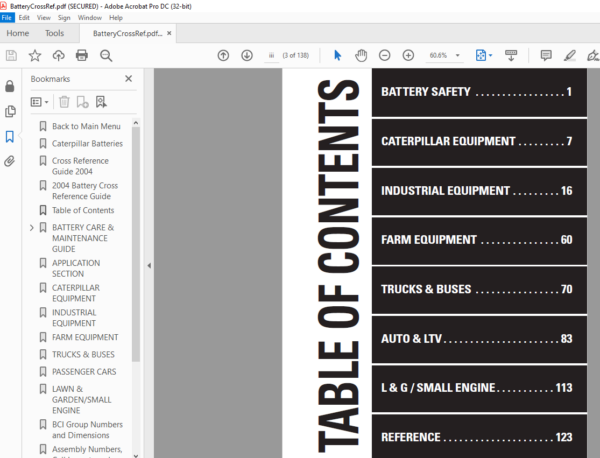Open FARM EQUIPMENT bookmark
This screenshot has width=600, height=458.
click(85, 337)
